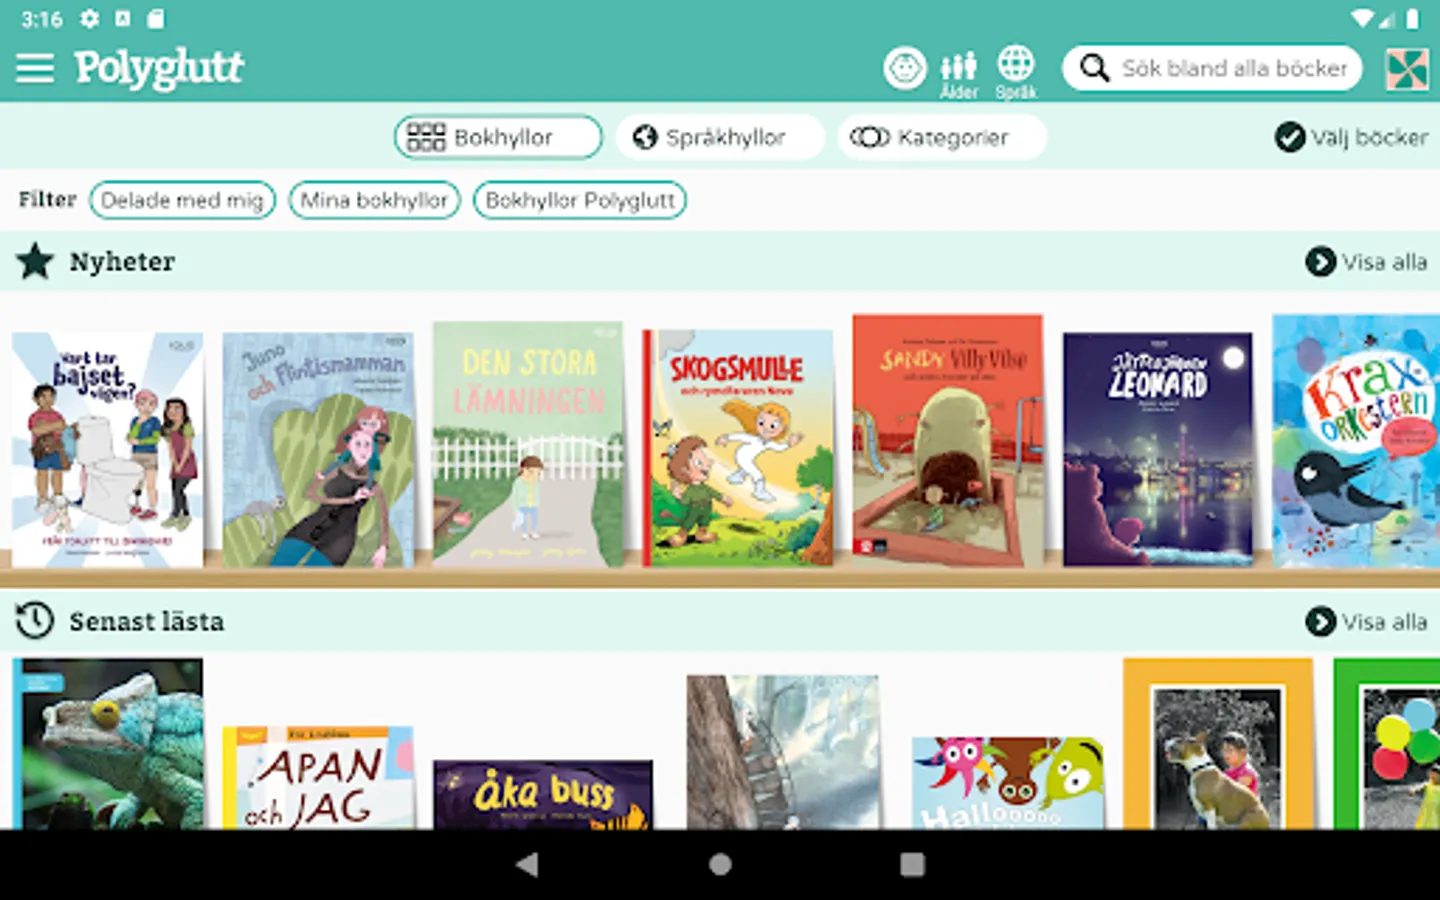Open the green-framed balloons book
The image size is (1440, 900).
pos(1387,743)
